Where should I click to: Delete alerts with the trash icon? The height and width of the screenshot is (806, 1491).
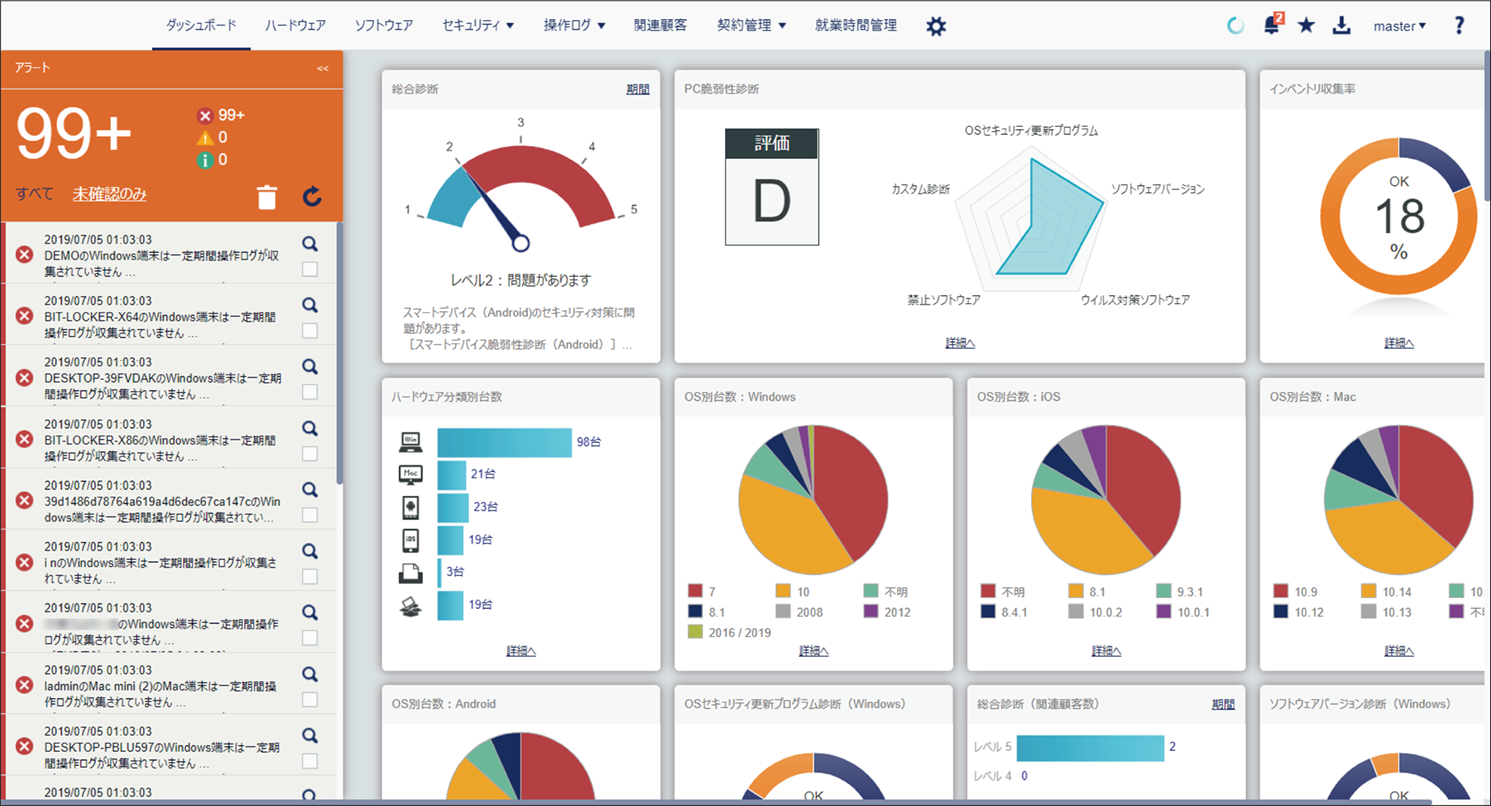267,196
